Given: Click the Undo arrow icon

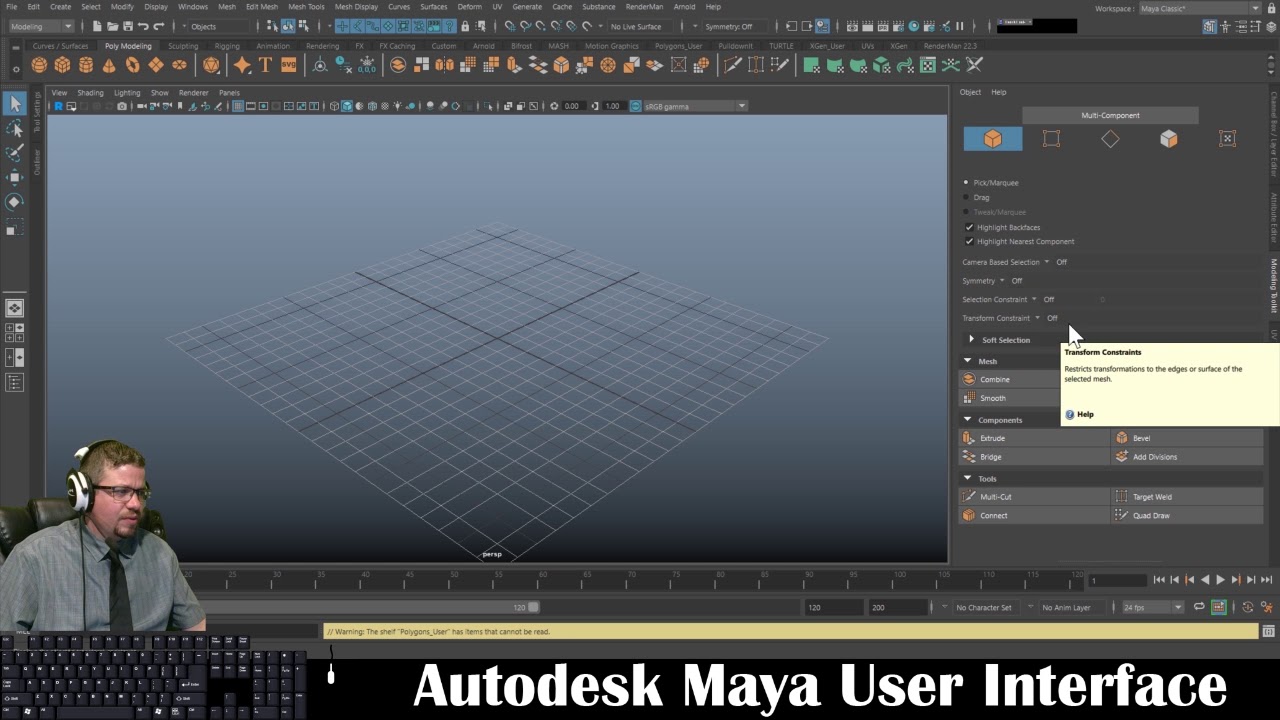Looking at the screenshot, I should click(143, 26).
